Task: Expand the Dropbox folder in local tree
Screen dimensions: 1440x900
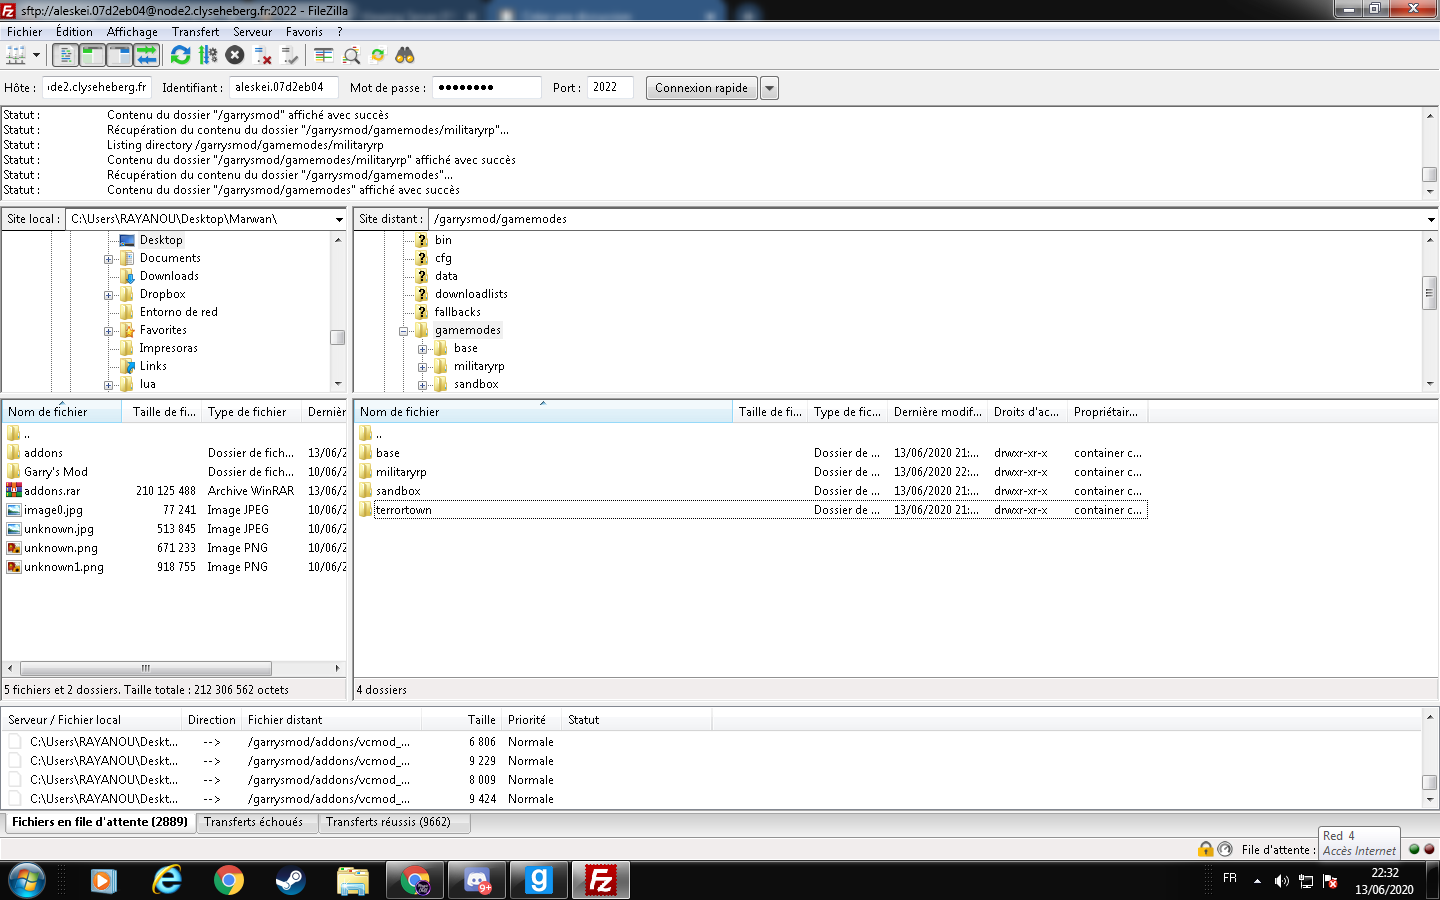Action: coord(108,295)
